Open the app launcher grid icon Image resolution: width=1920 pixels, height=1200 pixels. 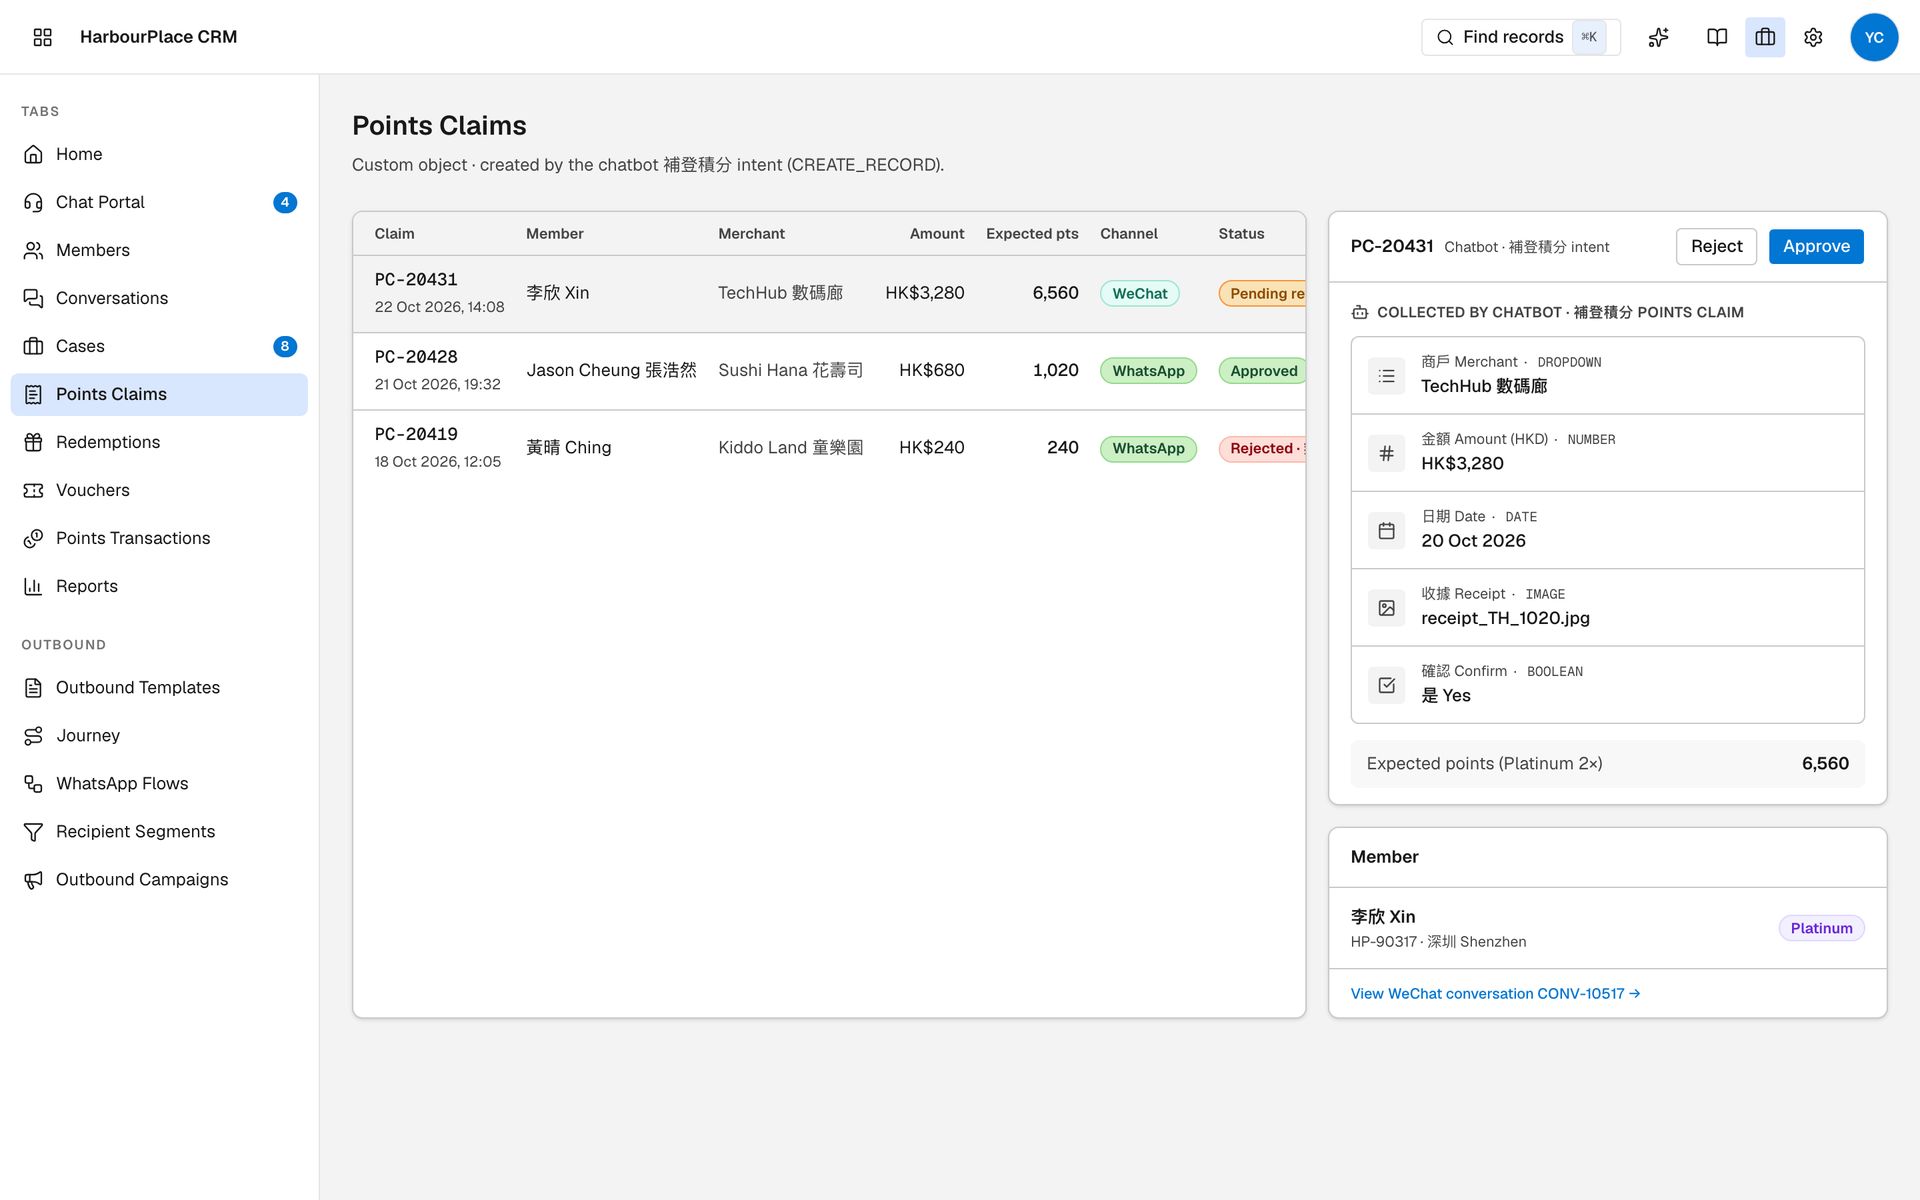tap(42, 37)
